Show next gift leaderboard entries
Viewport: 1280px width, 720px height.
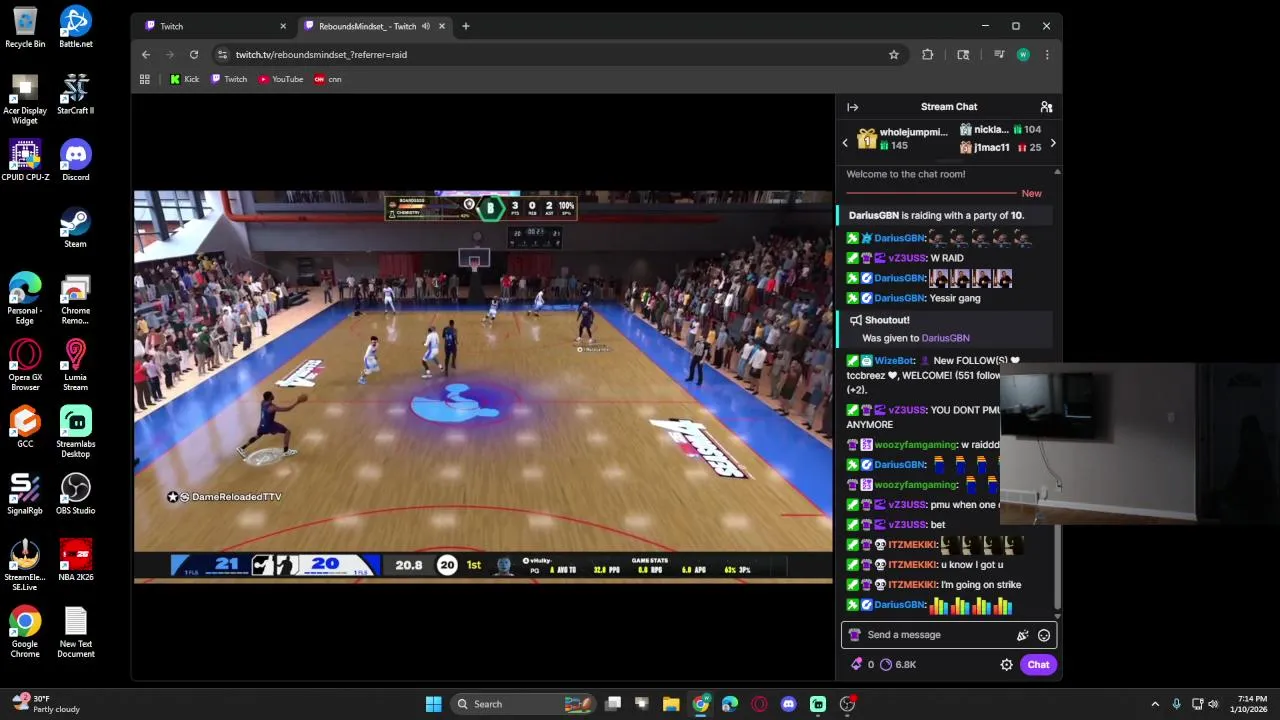tap(1053, 143)
